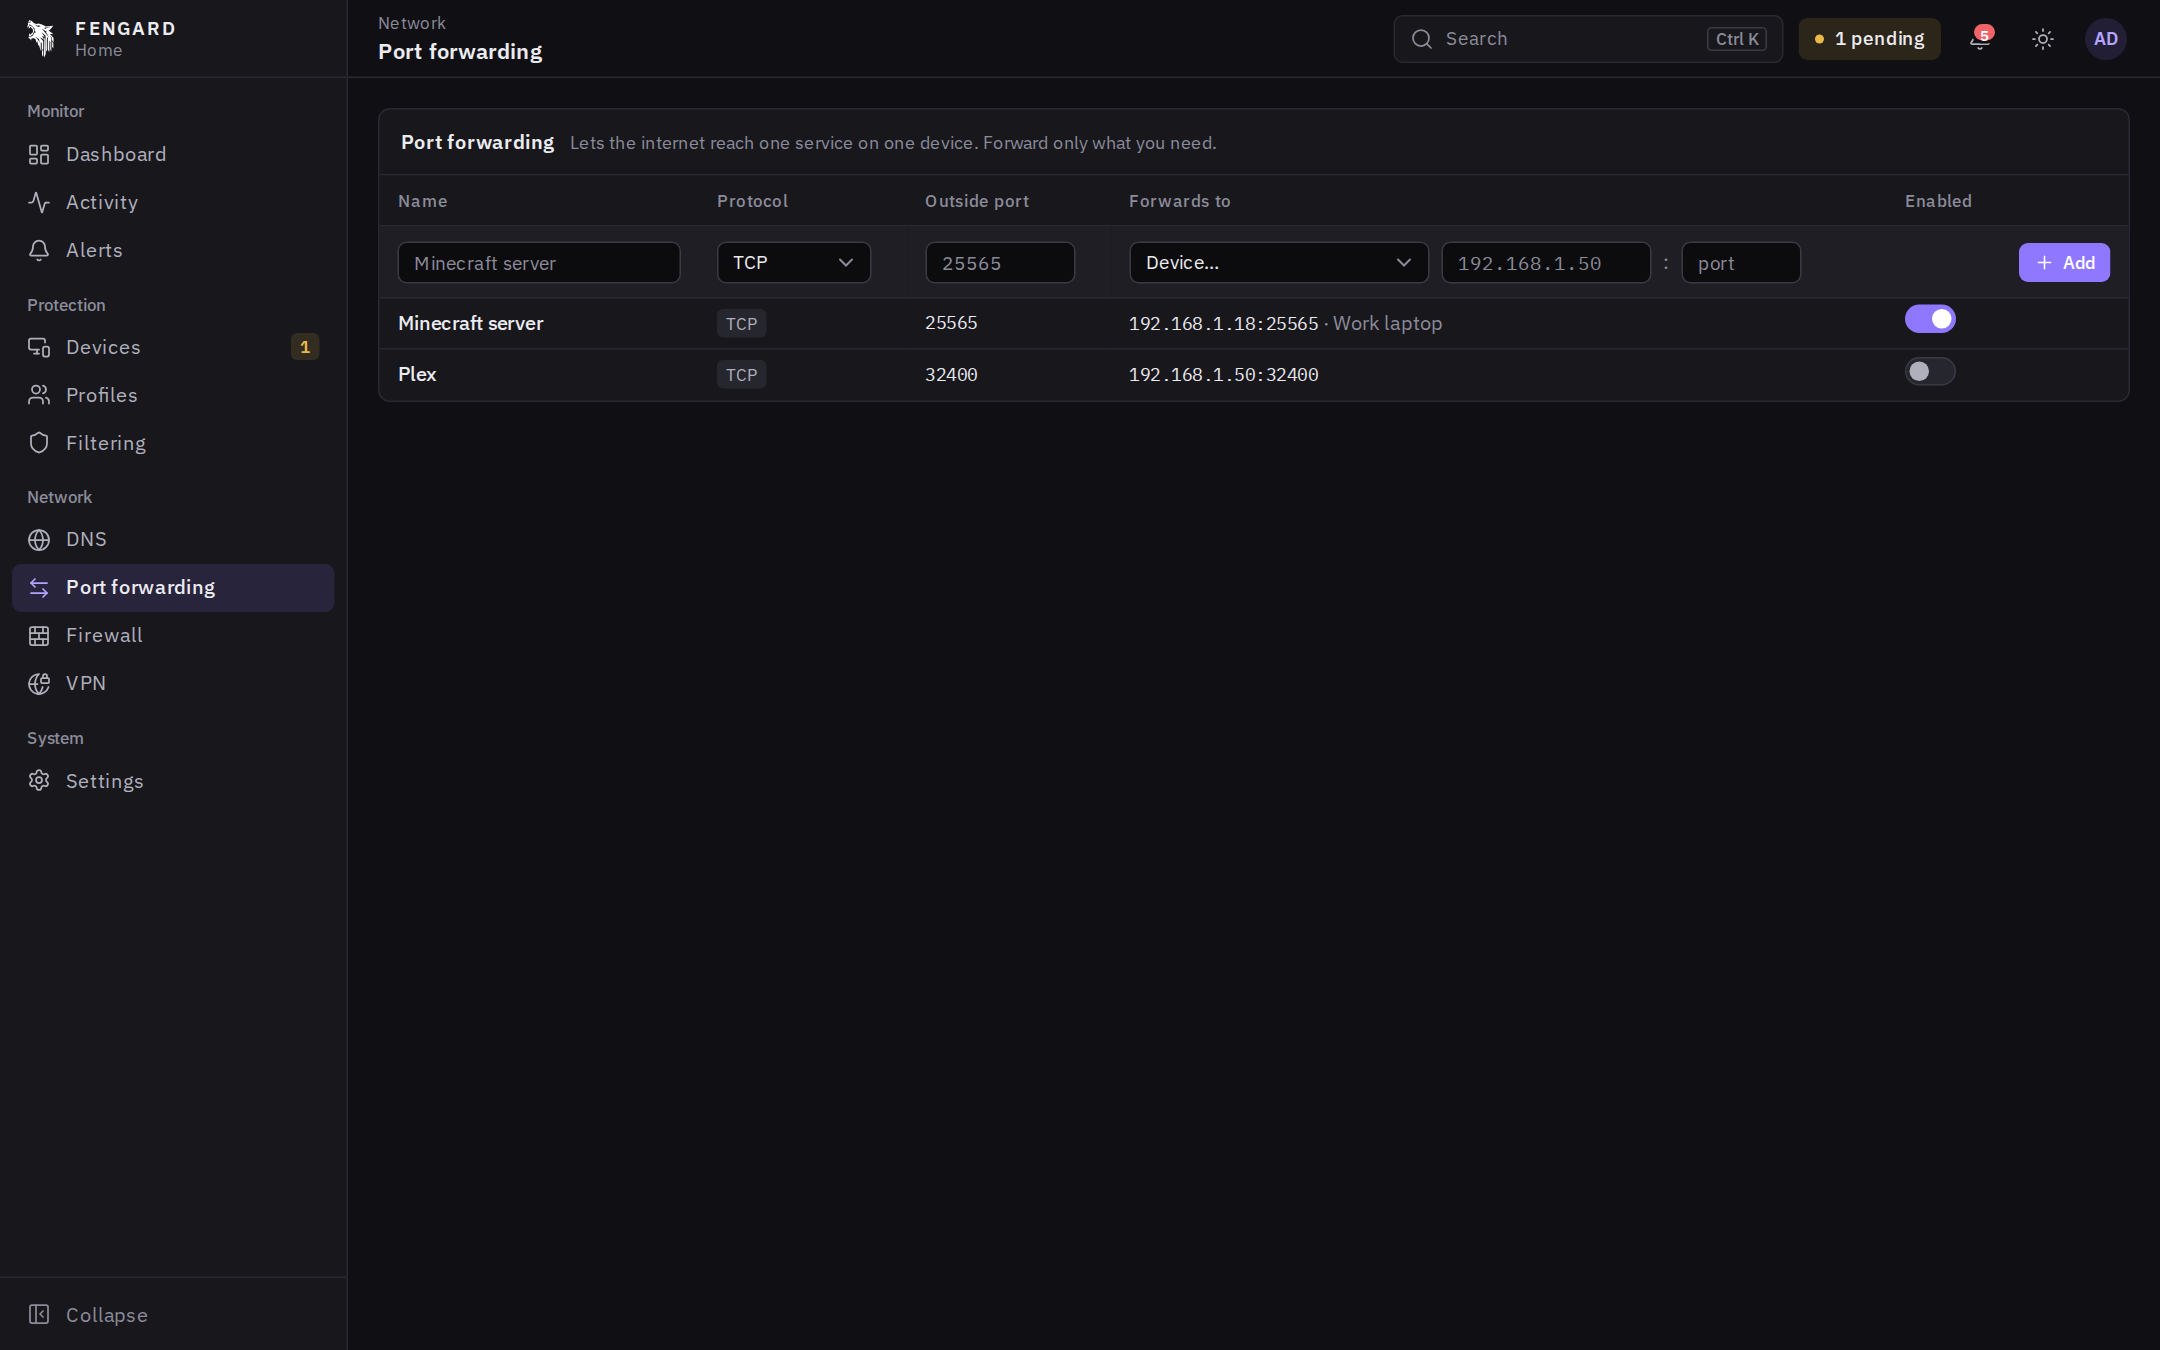2160x1350 pixels.
Task: Click the TCP badge in Plex row
Action: pyautogui.click(x=741, y=375)
